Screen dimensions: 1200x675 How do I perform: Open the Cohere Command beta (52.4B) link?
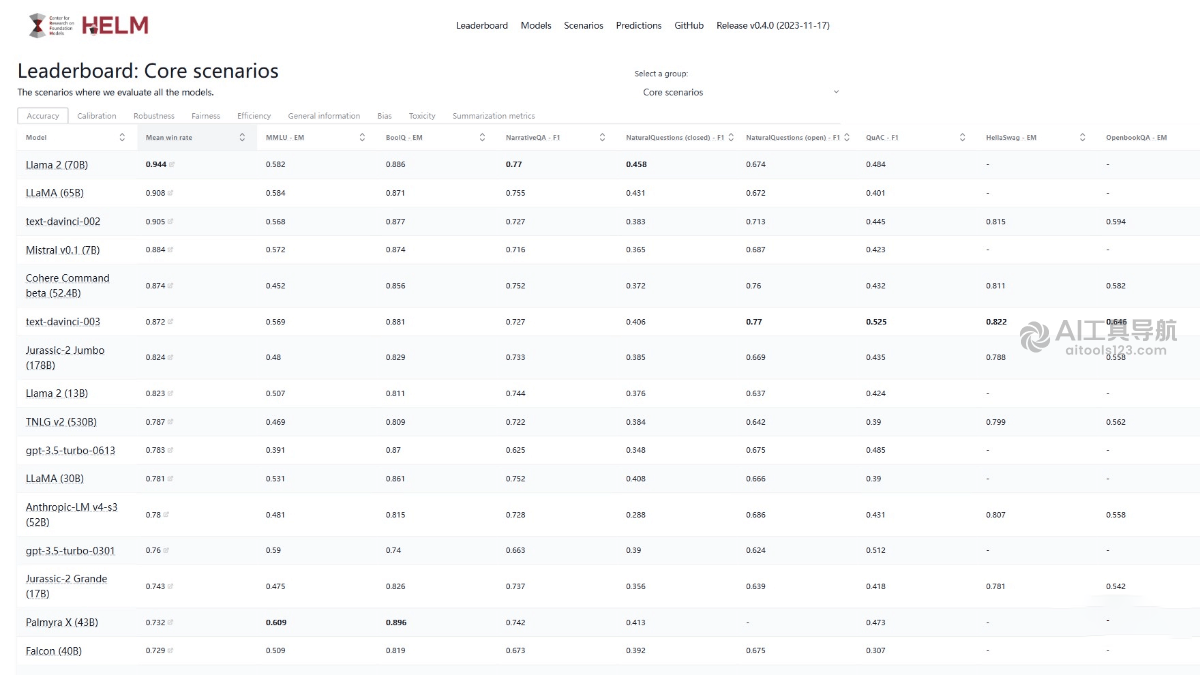(68, 286)
